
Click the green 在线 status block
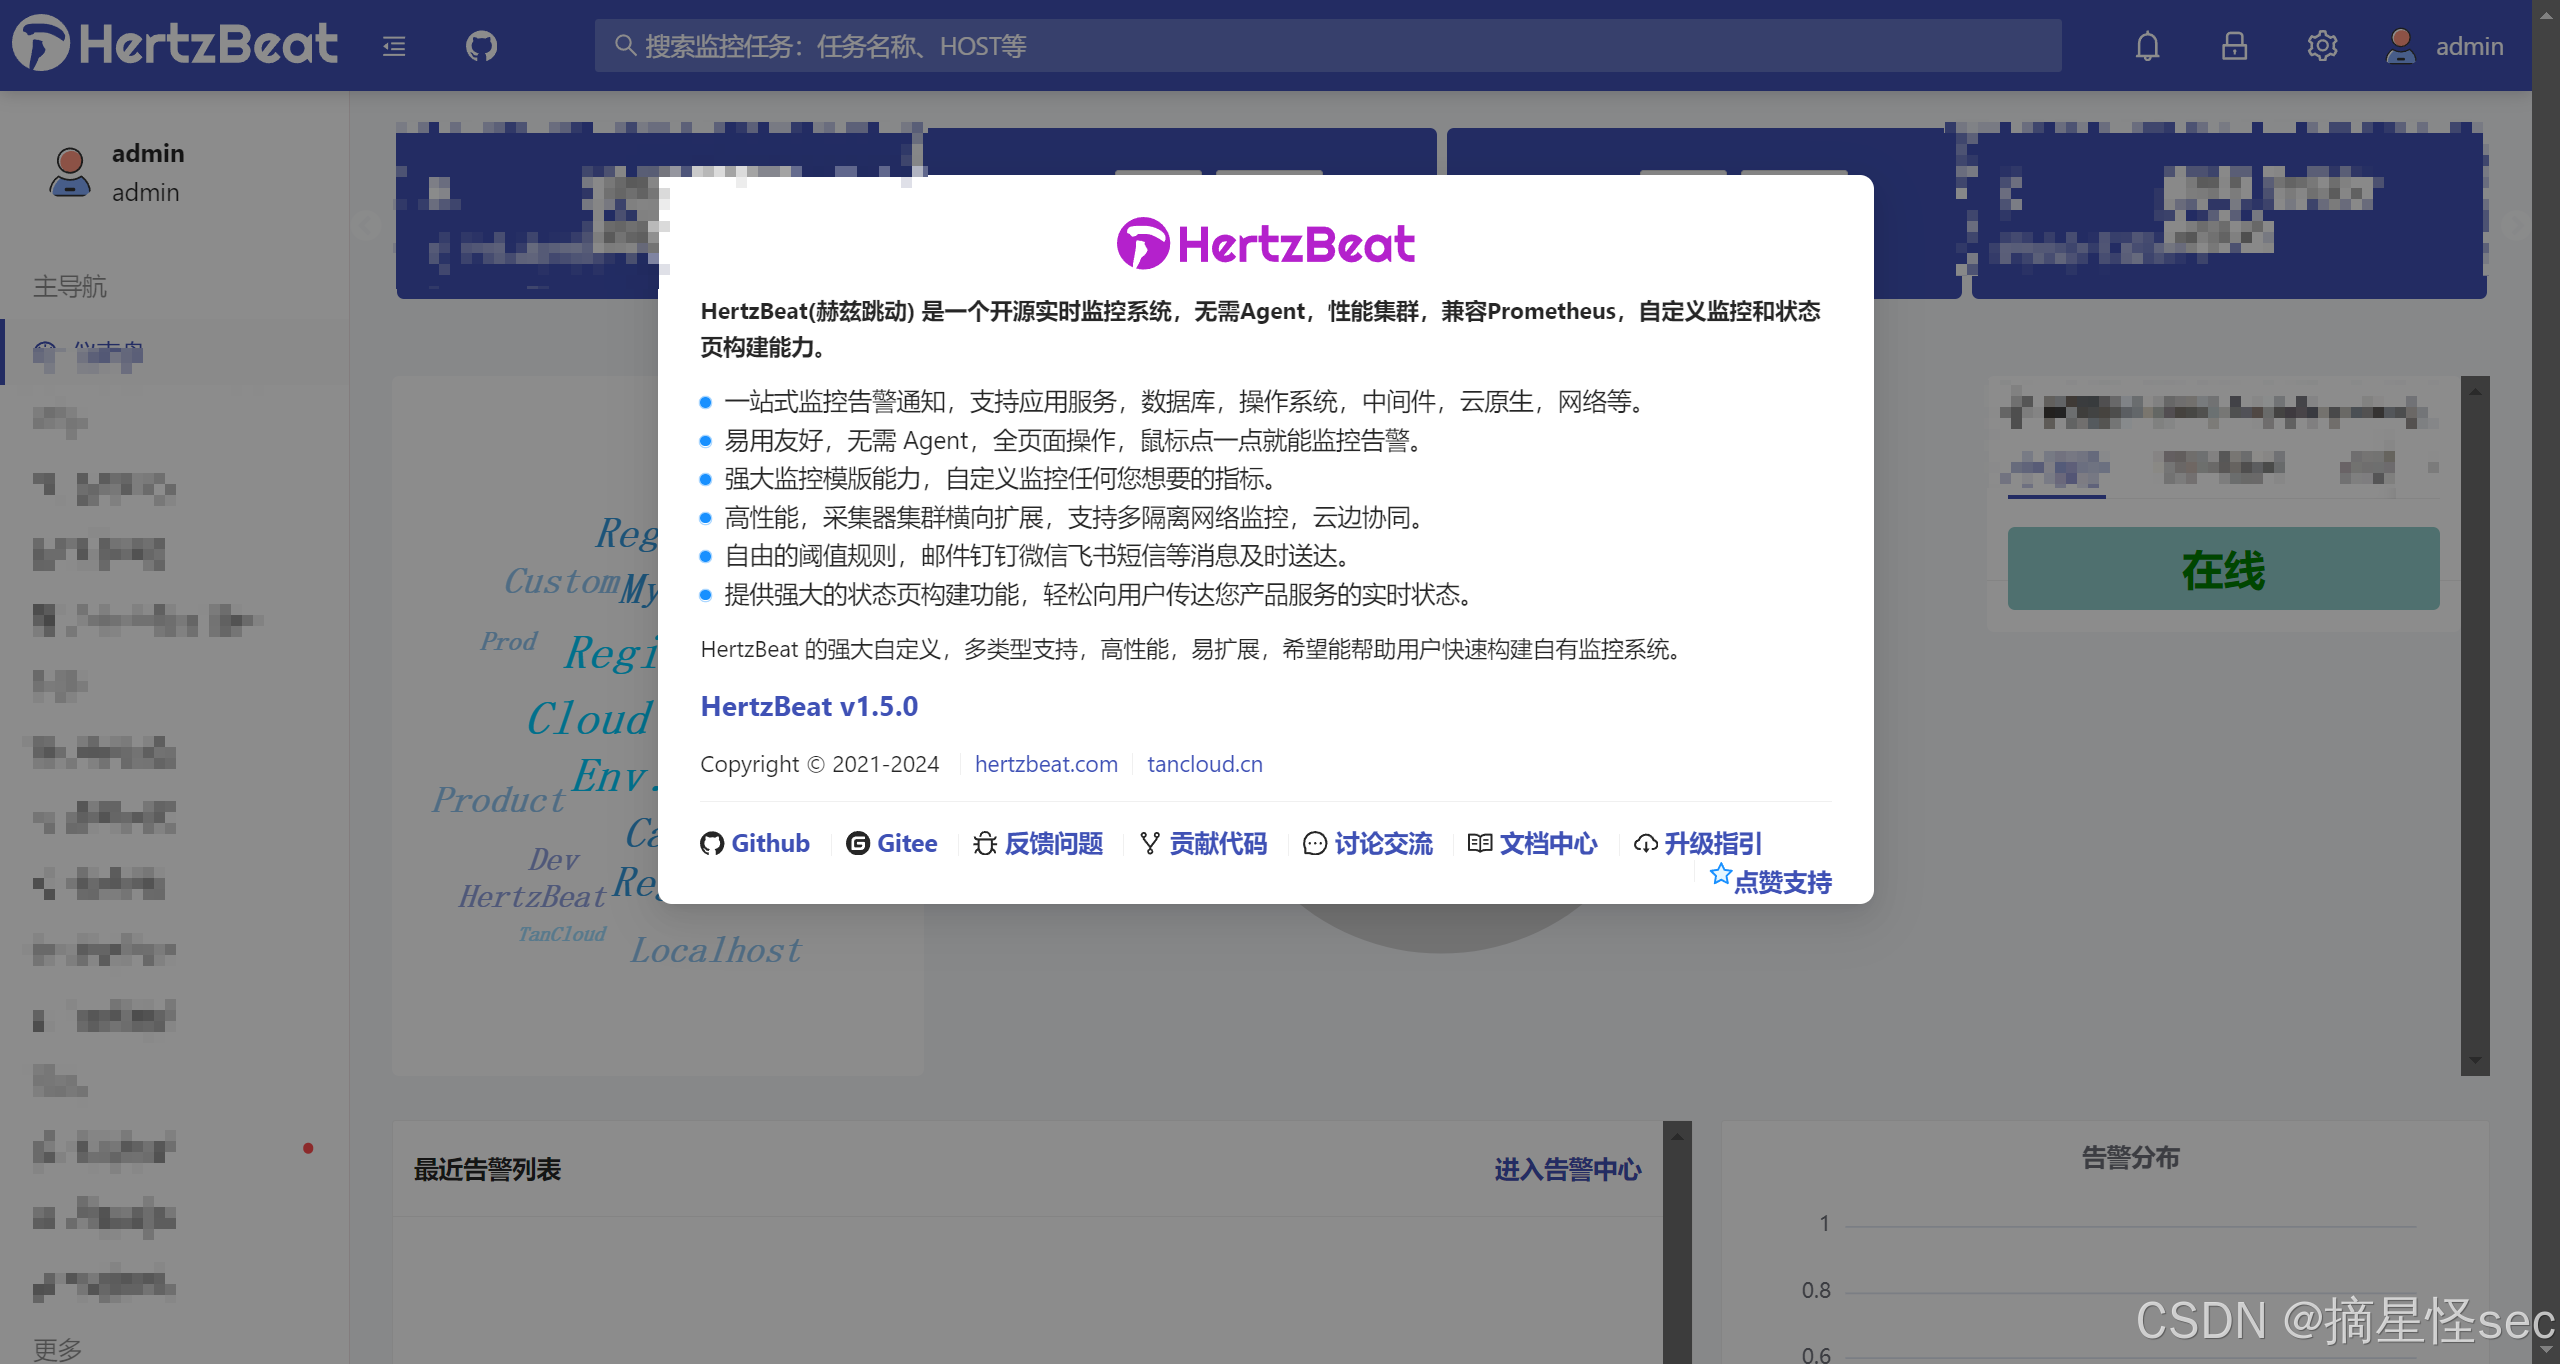click(2222, 569)
